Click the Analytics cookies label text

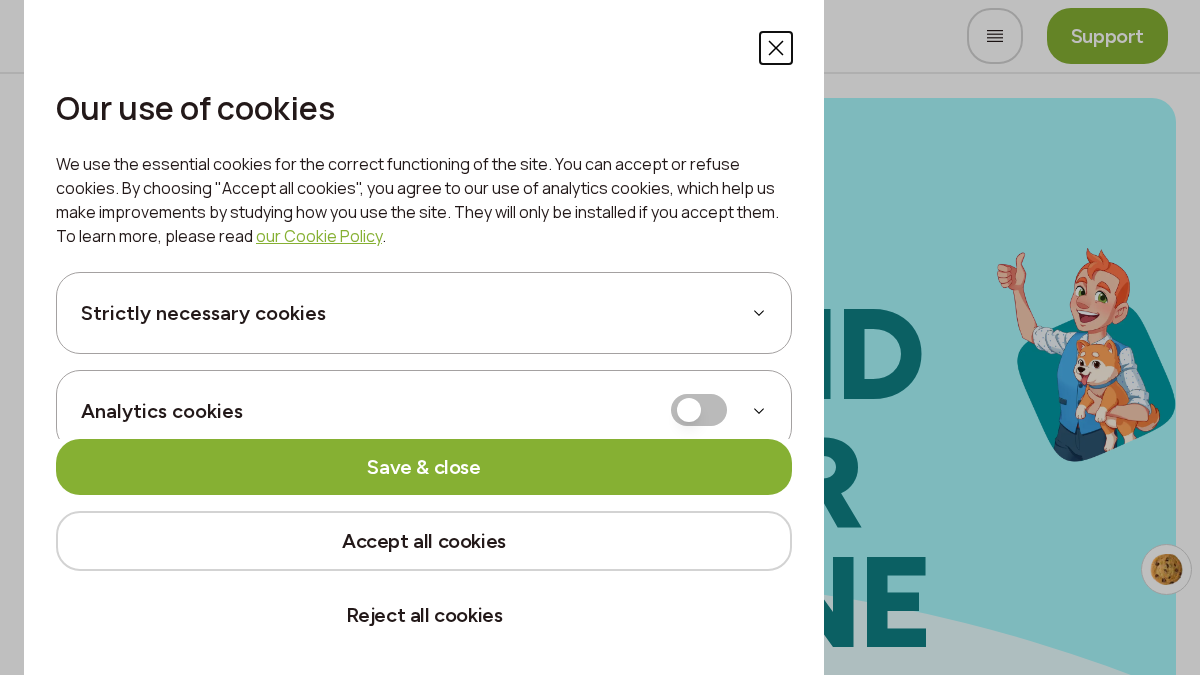pos(162,411)
